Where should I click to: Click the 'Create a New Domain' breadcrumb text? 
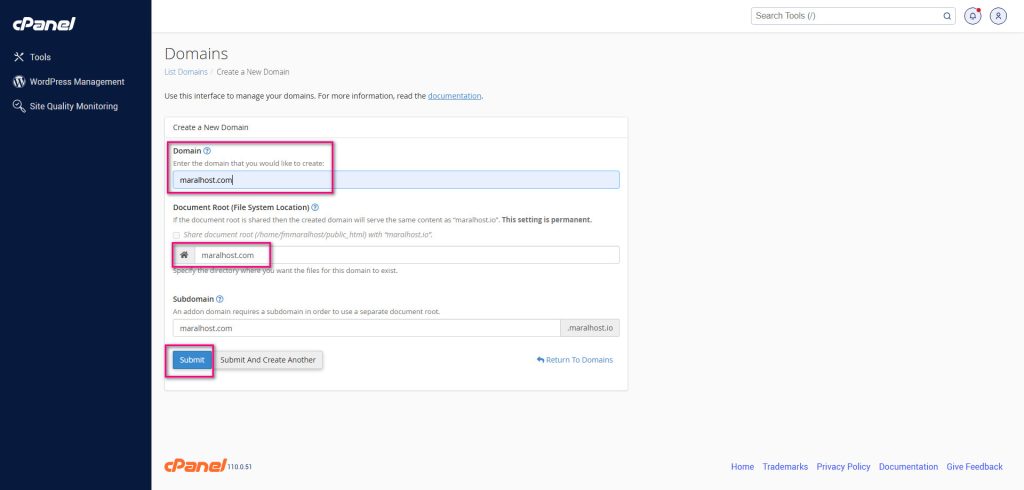(253, 72)
